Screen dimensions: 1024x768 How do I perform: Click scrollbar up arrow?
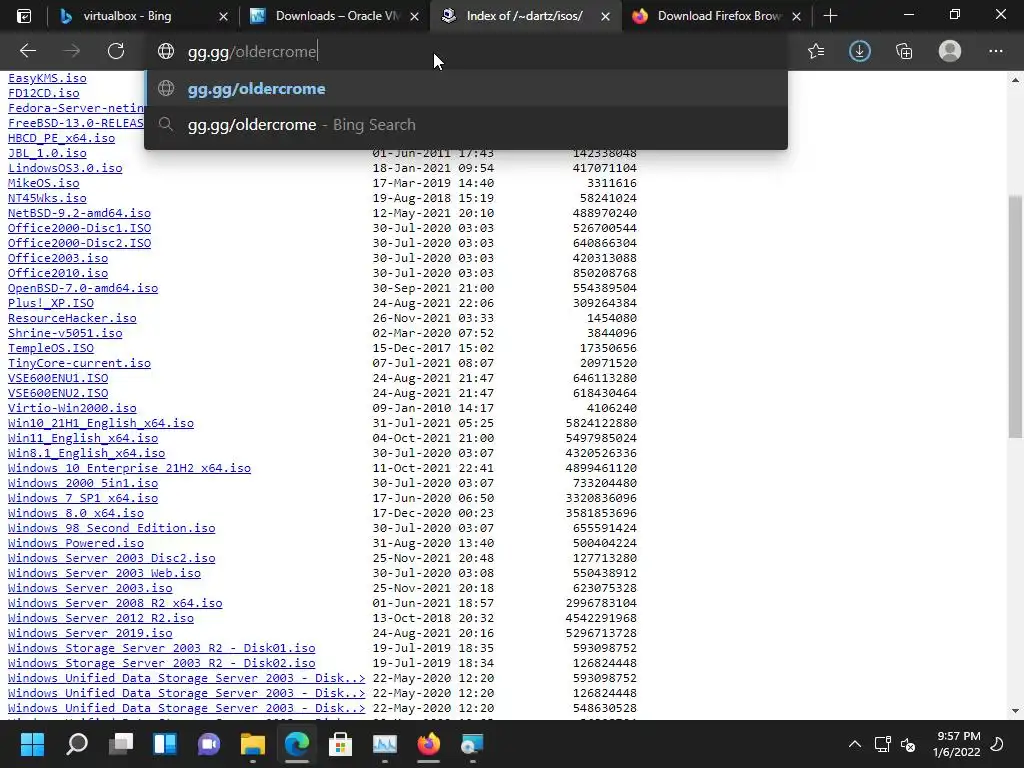pos(1015,80)
